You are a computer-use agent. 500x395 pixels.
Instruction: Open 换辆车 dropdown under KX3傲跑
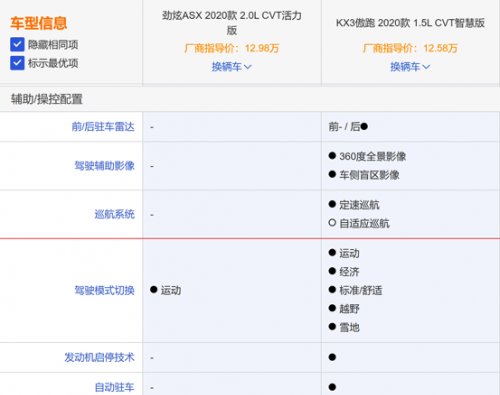tap(410, 67)
